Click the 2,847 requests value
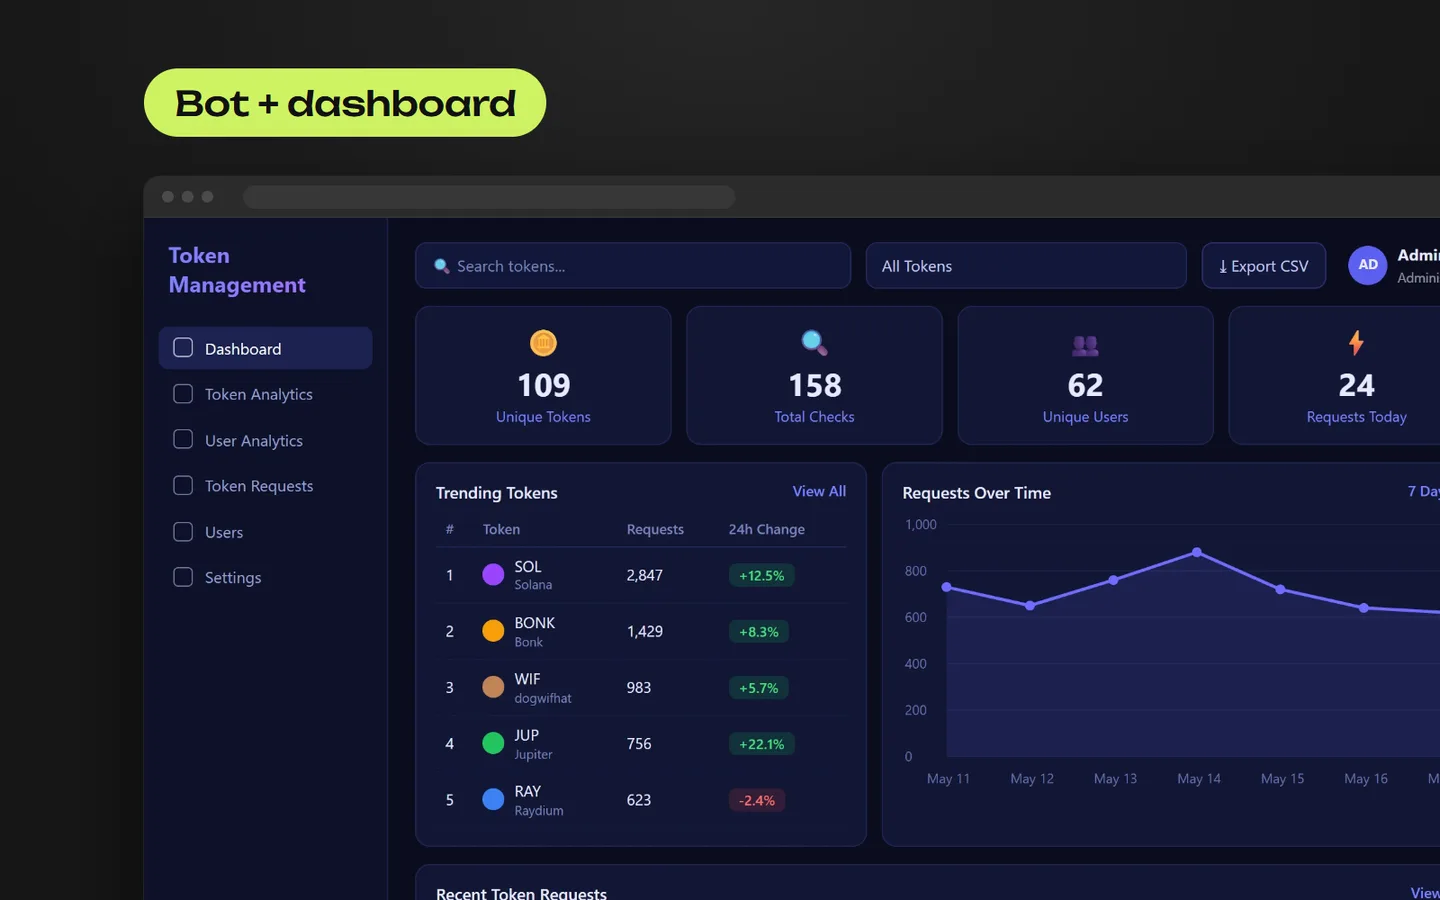Image resolution: width=1440 pixels, height=900 pixels. pyautogui.click(x=645, y=575)
